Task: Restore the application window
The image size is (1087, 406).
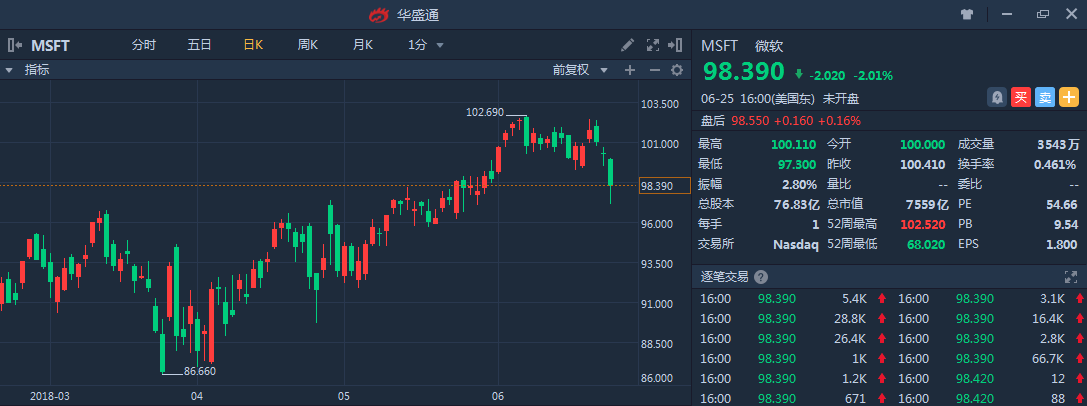Action: (x=1043, y=15)
